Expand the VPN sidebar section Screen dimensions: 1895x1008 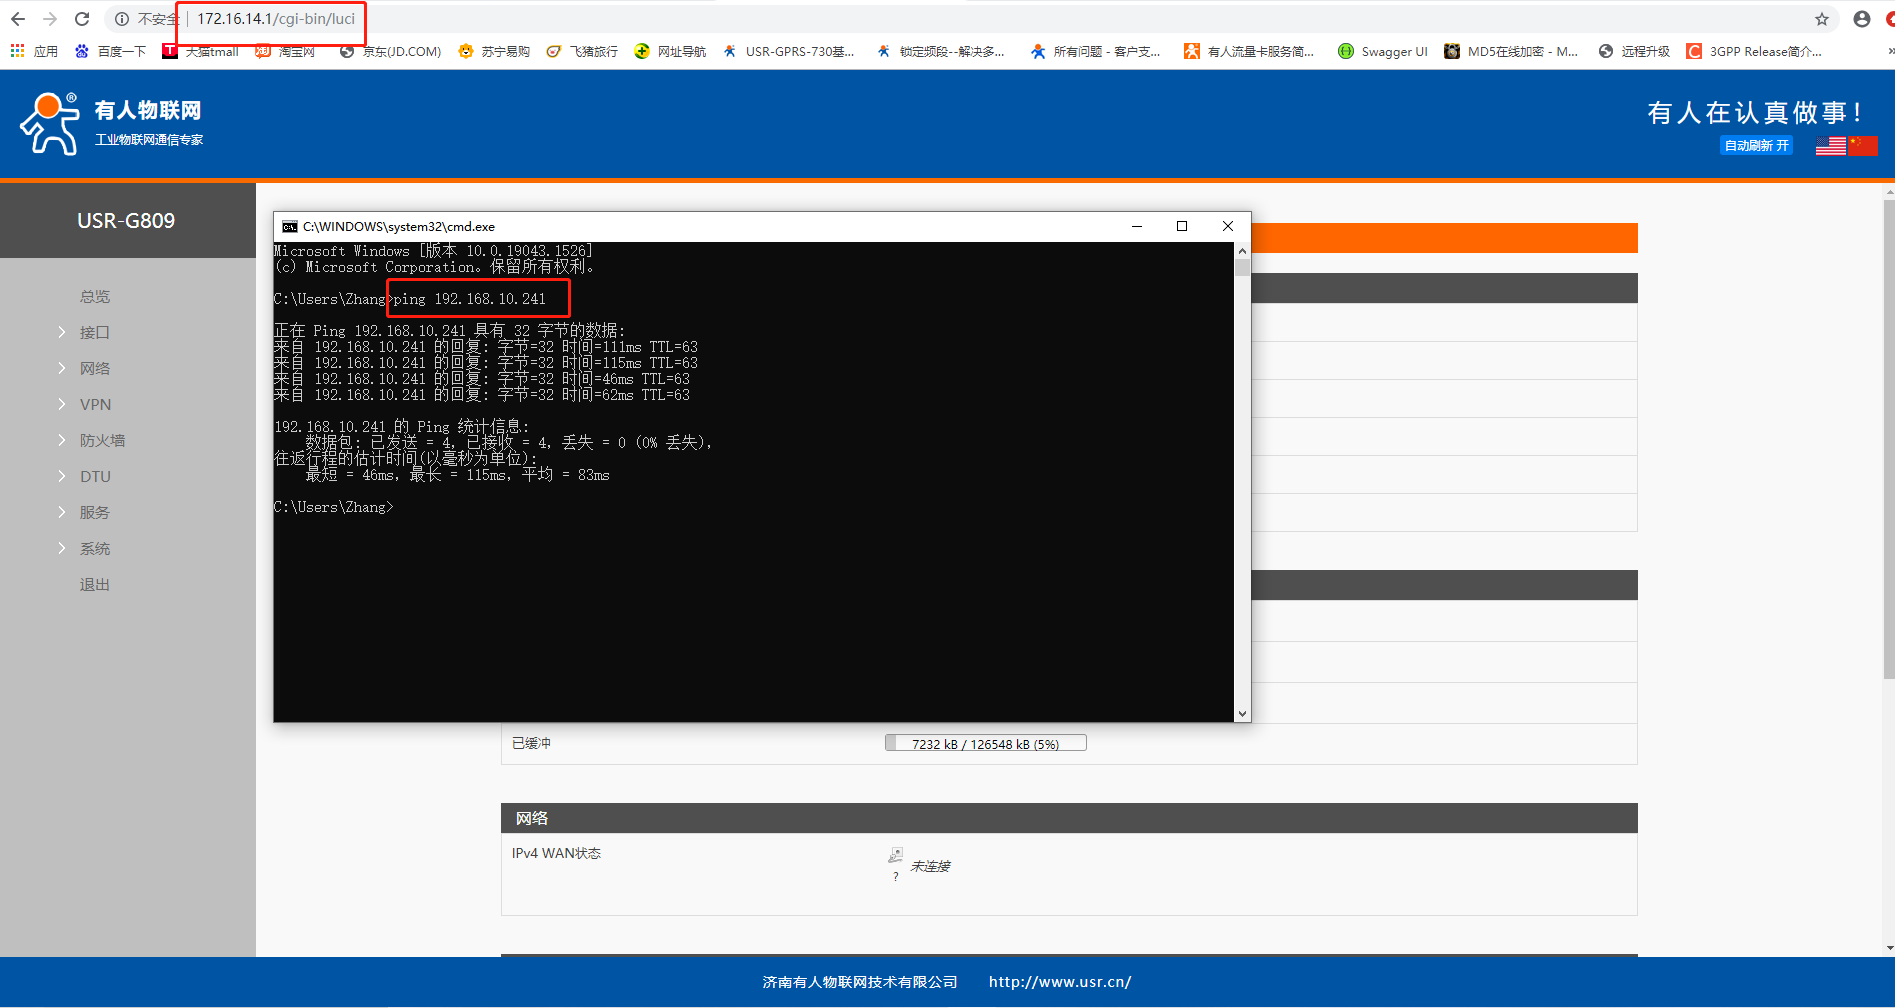95,404
